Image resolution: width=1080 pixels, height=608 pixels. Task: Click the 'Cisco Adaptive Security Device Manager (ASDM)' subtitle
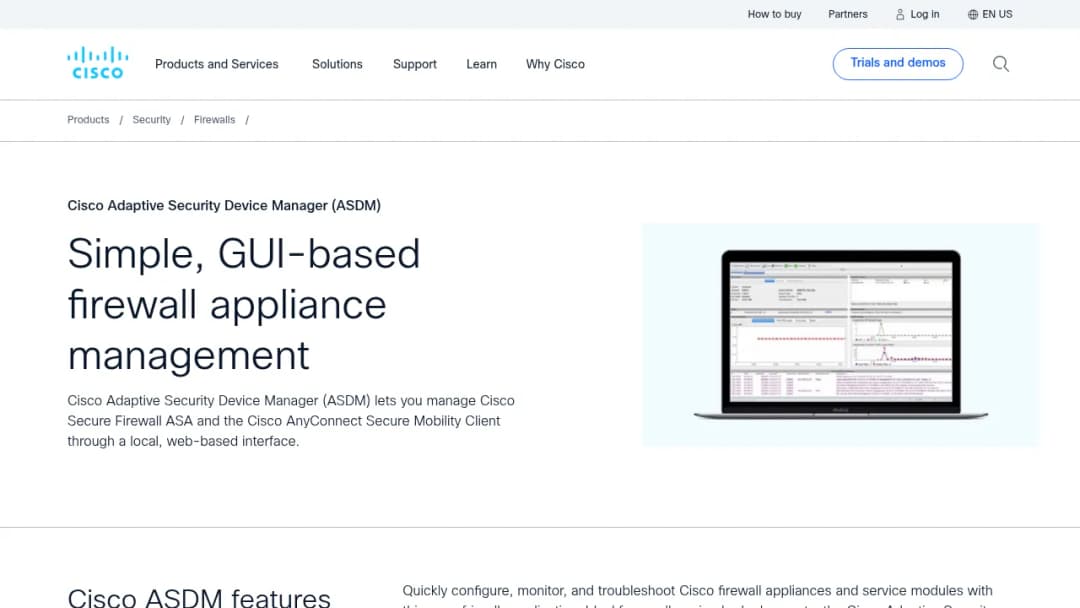pos(224,205)
